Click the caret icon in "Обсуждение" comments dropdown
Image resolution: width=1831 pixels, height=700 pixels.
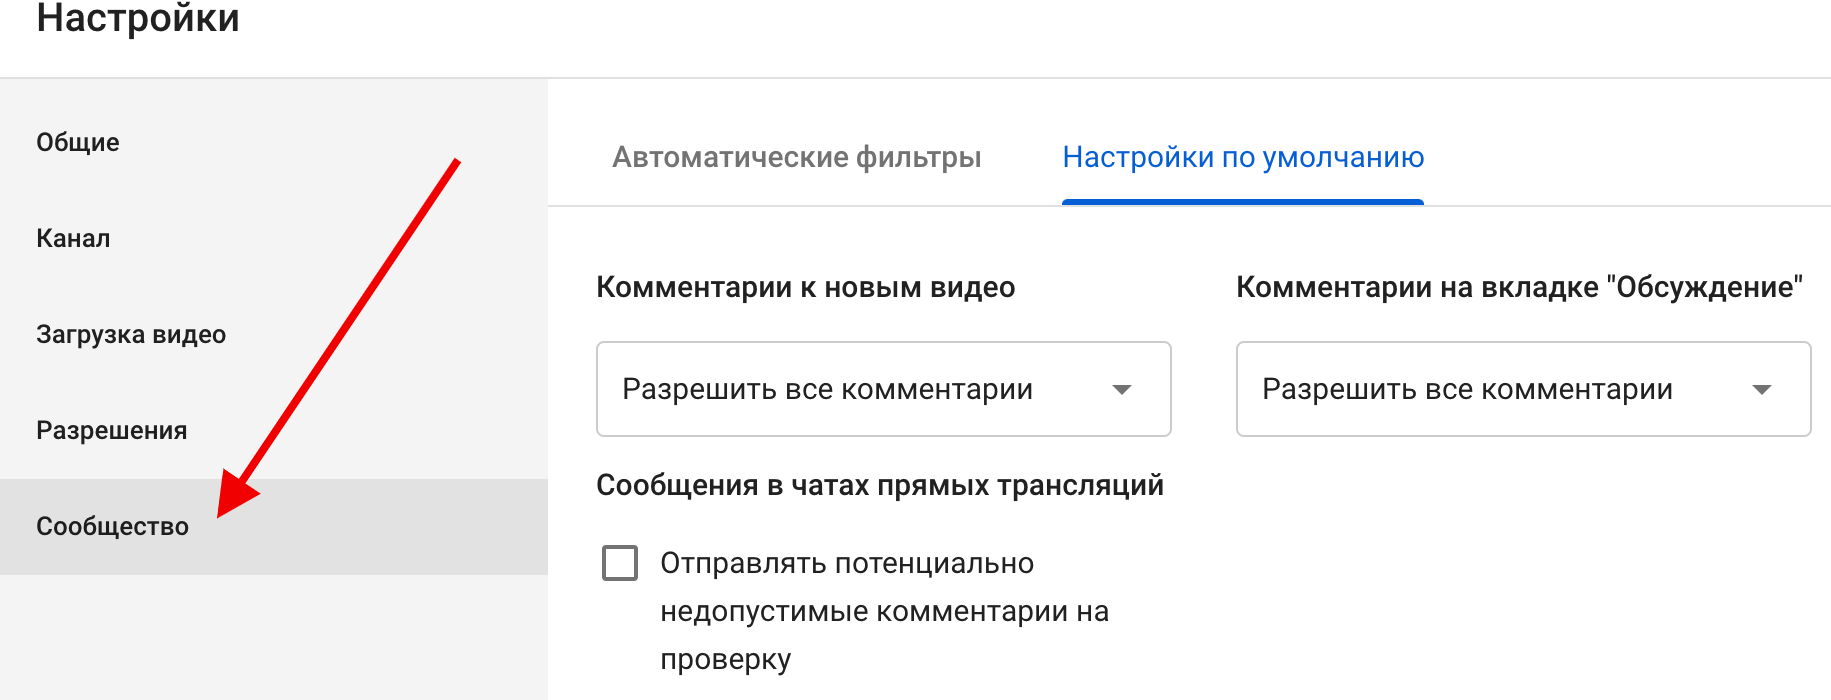coord(1762,390)
